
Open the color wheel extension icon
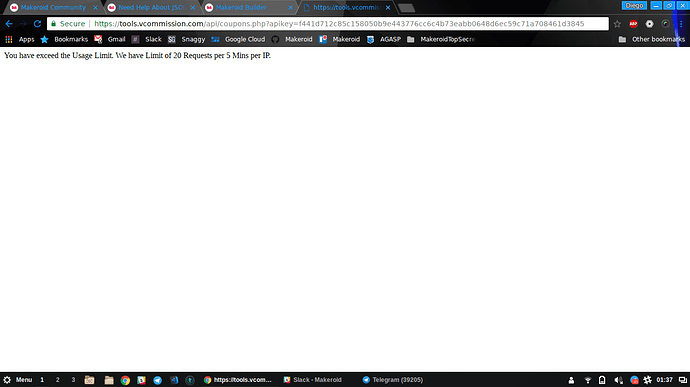(665, 24)
